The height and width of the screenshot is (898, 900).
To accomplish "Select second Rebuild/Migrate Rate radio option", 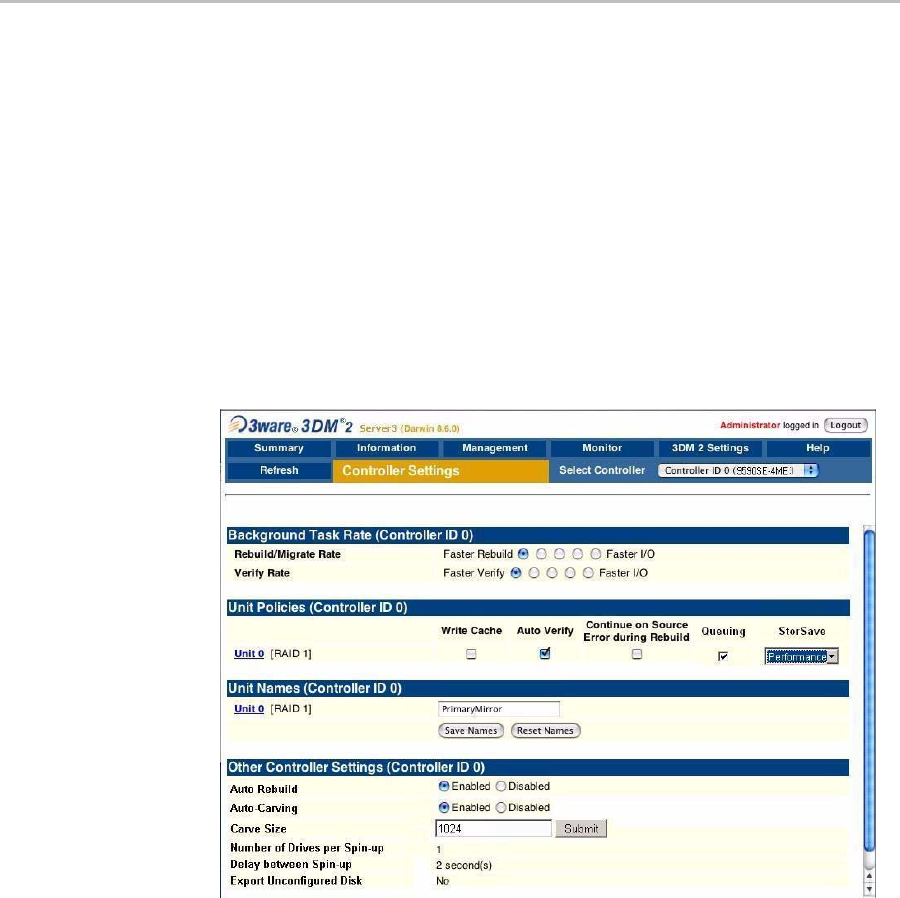I will [541, 554].
